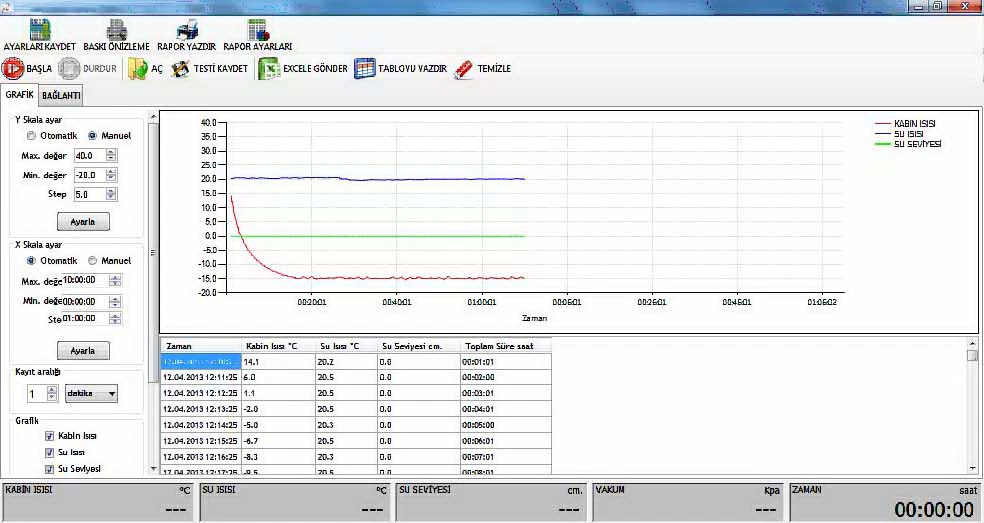Click the Aç open folder icon
This screenshot has width=984, height=523.
pos(139,69)
